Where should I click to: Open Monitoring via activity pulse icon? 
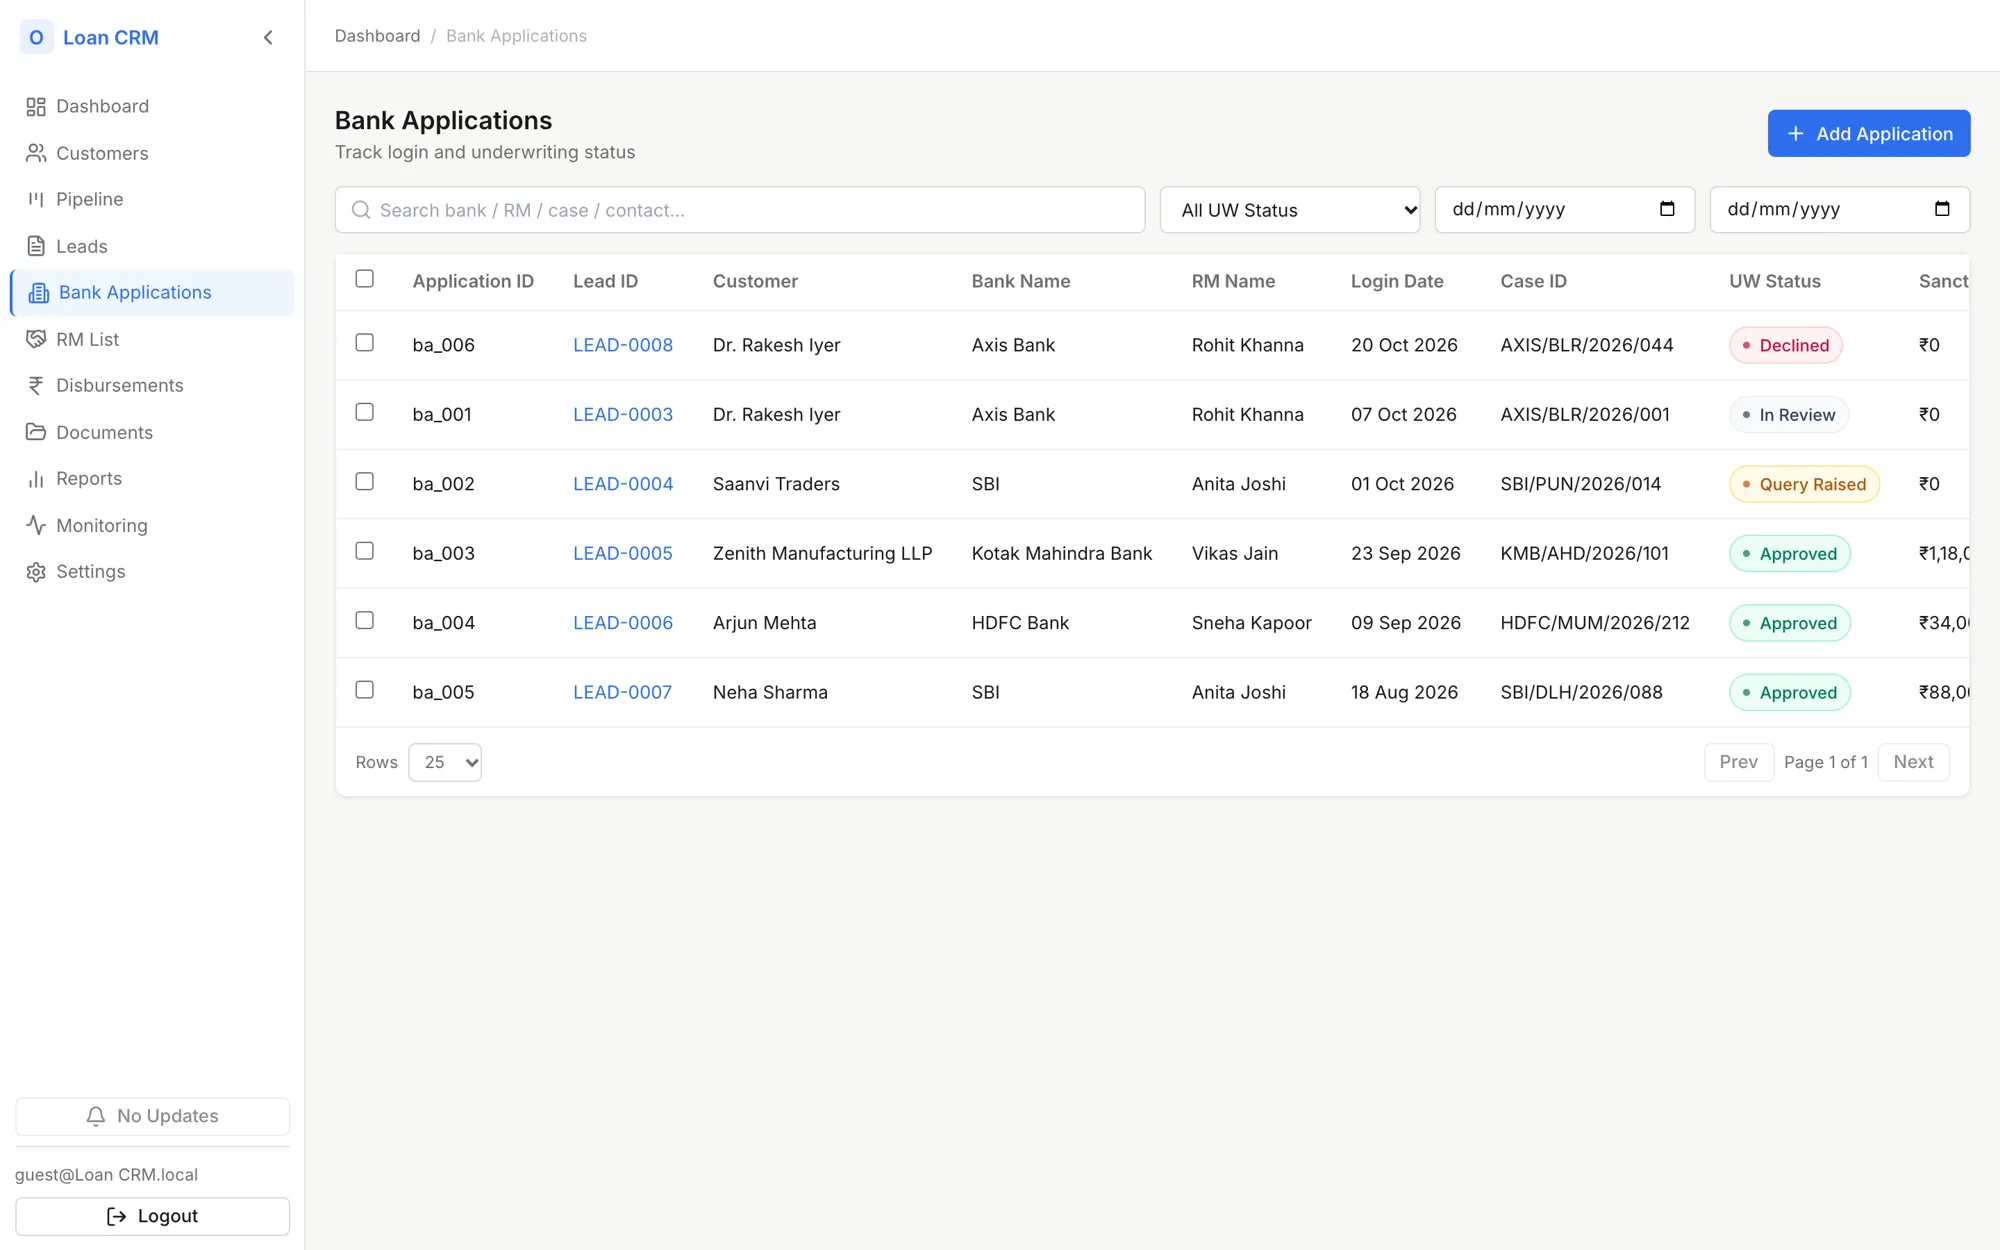tap(36, 525)
